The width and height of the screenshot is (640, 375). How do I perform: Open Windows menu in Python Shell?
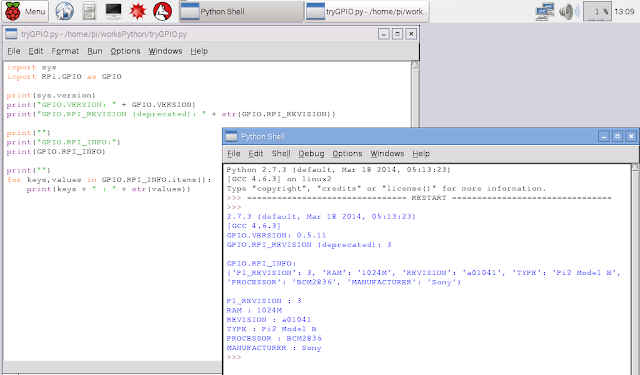coord(387,154)
